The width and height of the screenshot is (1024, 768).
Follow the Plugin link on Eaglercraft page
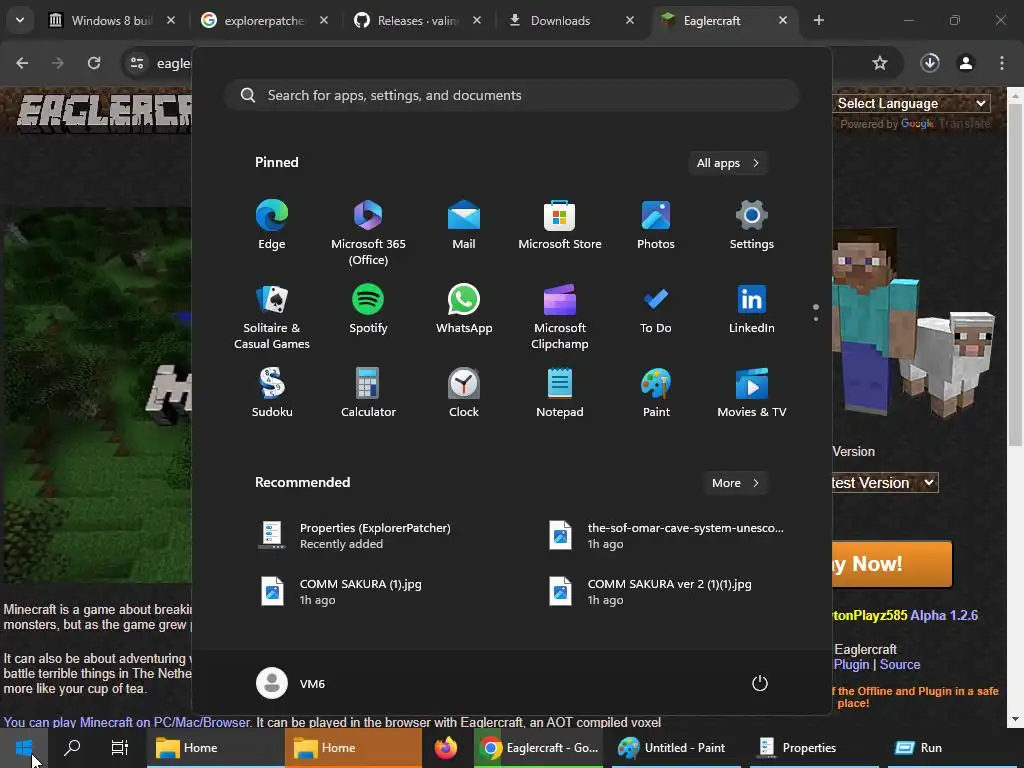[x=852, y=665]
